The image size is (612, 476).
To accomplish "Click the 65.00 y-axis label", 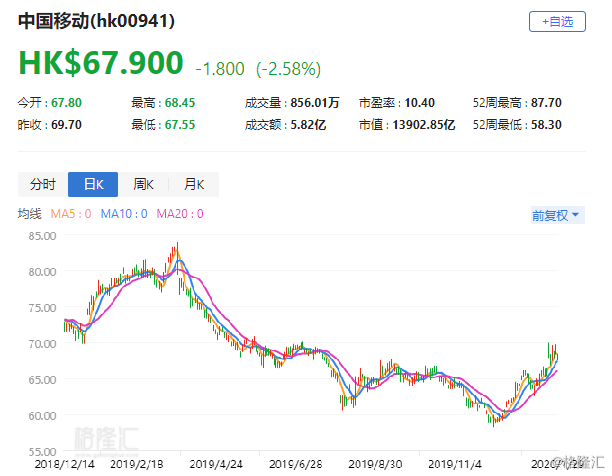I will [x=42, y=380].
